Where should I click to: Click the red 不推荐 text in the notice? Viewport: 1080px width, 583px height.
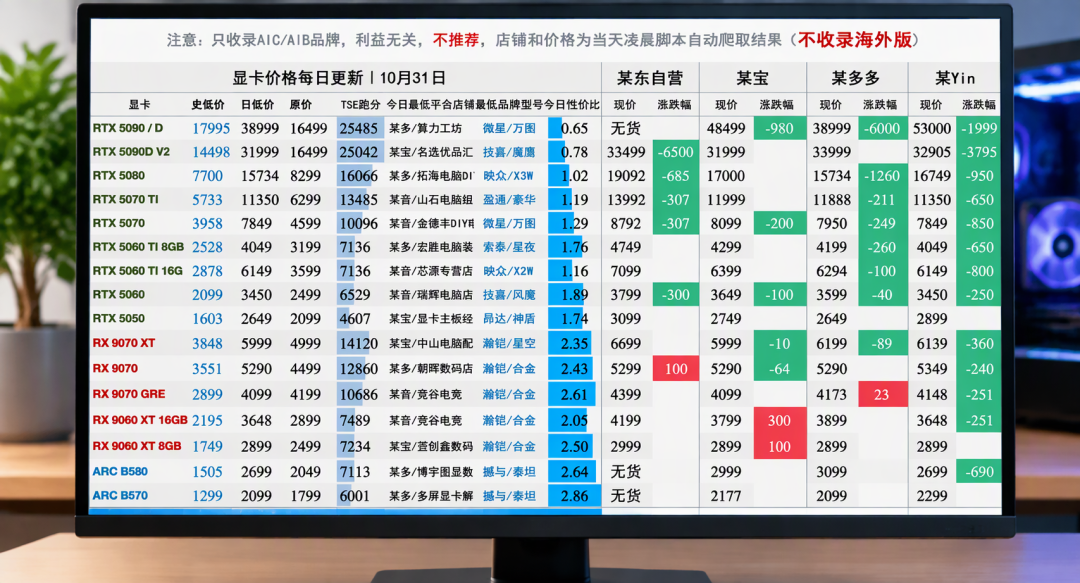pos(455,40)
